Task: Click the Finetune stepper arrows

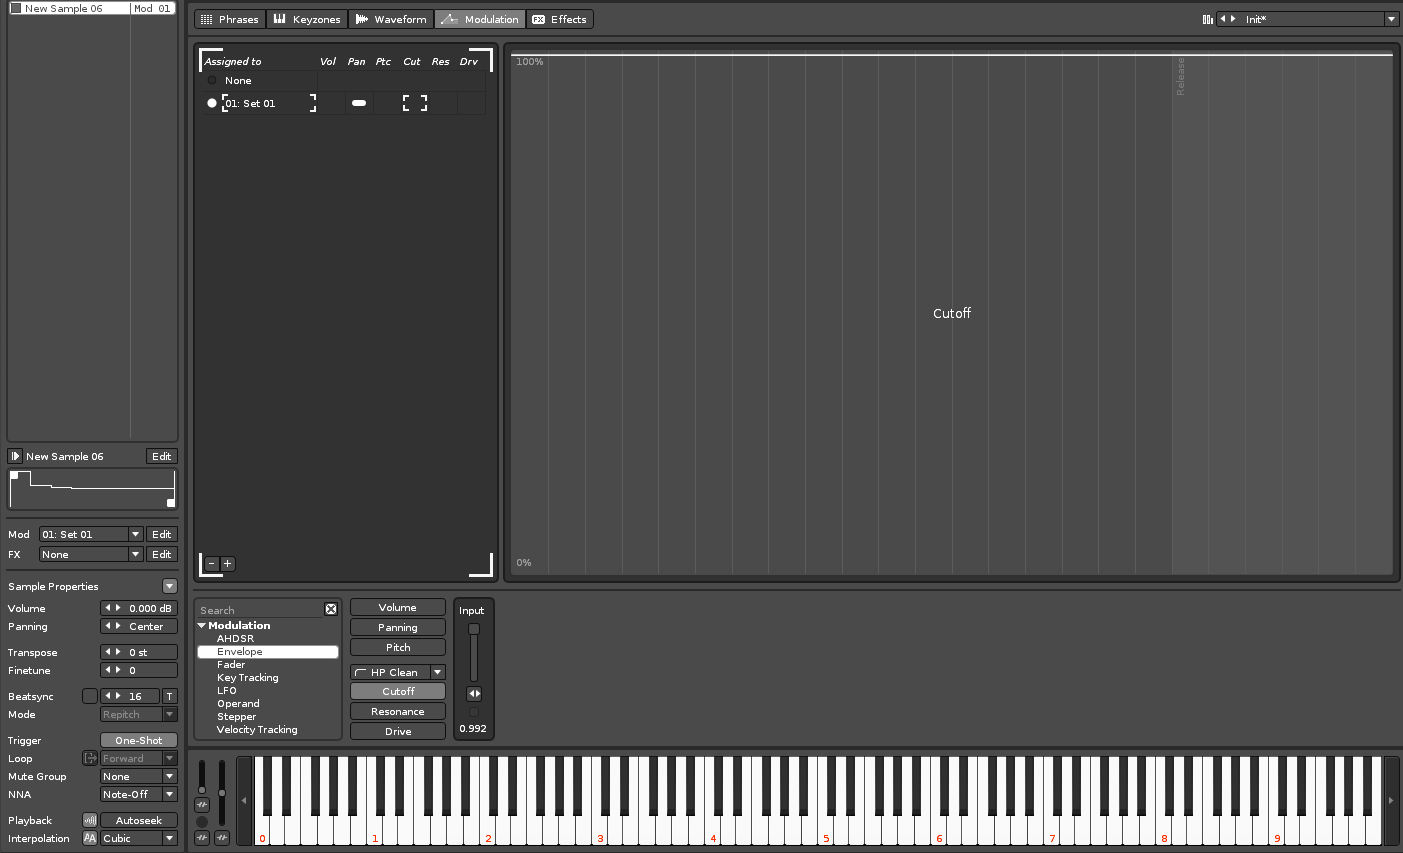Action: (x=113, y=671)
